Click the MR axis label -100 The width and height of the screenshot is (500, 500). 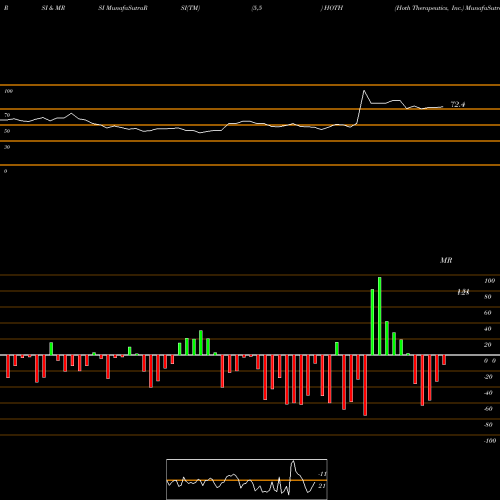[x=489, y=441]
